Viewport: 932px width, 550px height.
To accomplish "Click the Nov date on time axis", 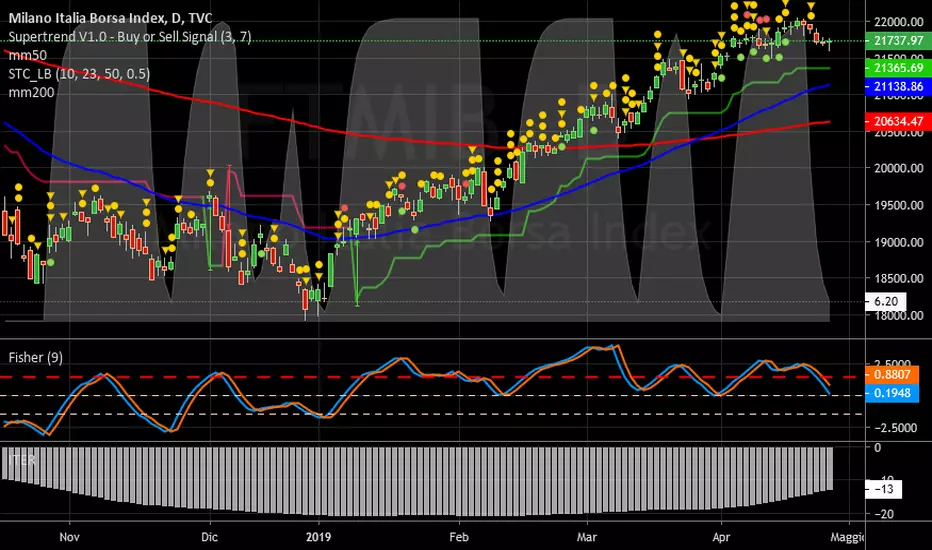I will (x=70, y=537).
